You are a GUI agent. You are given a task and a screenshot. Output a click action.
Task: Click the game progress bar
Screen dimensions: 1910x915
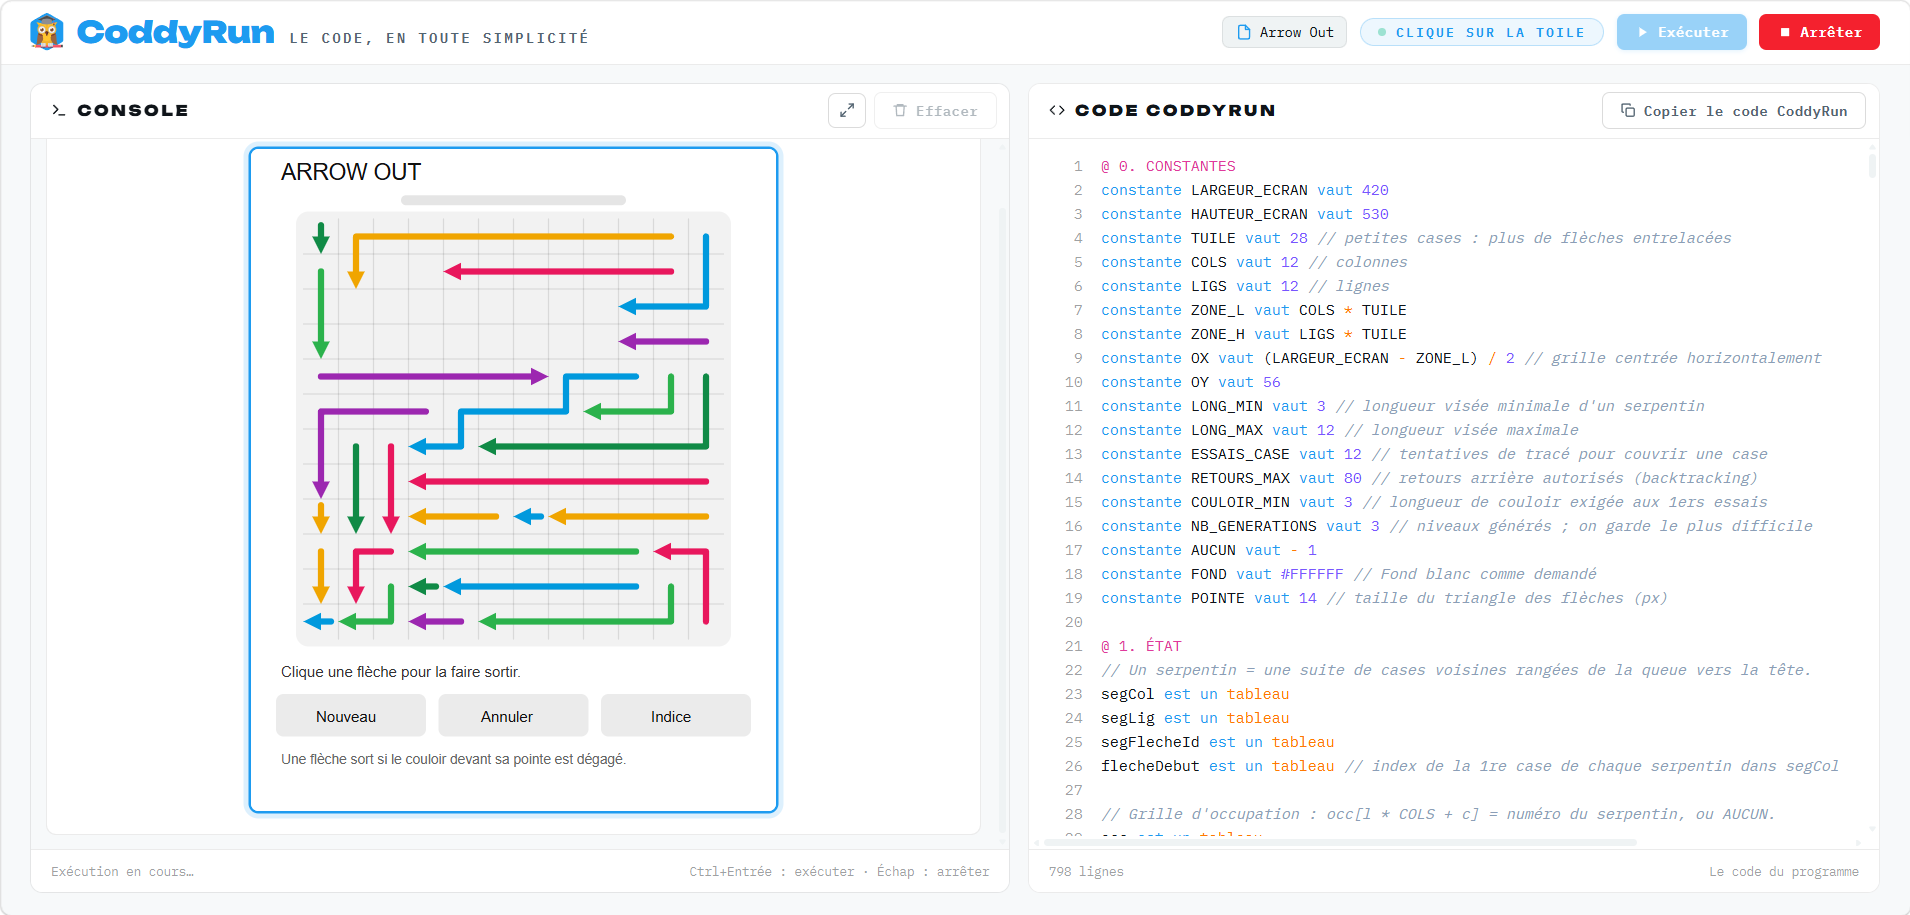pyautogui.click(x=513, y=200)
